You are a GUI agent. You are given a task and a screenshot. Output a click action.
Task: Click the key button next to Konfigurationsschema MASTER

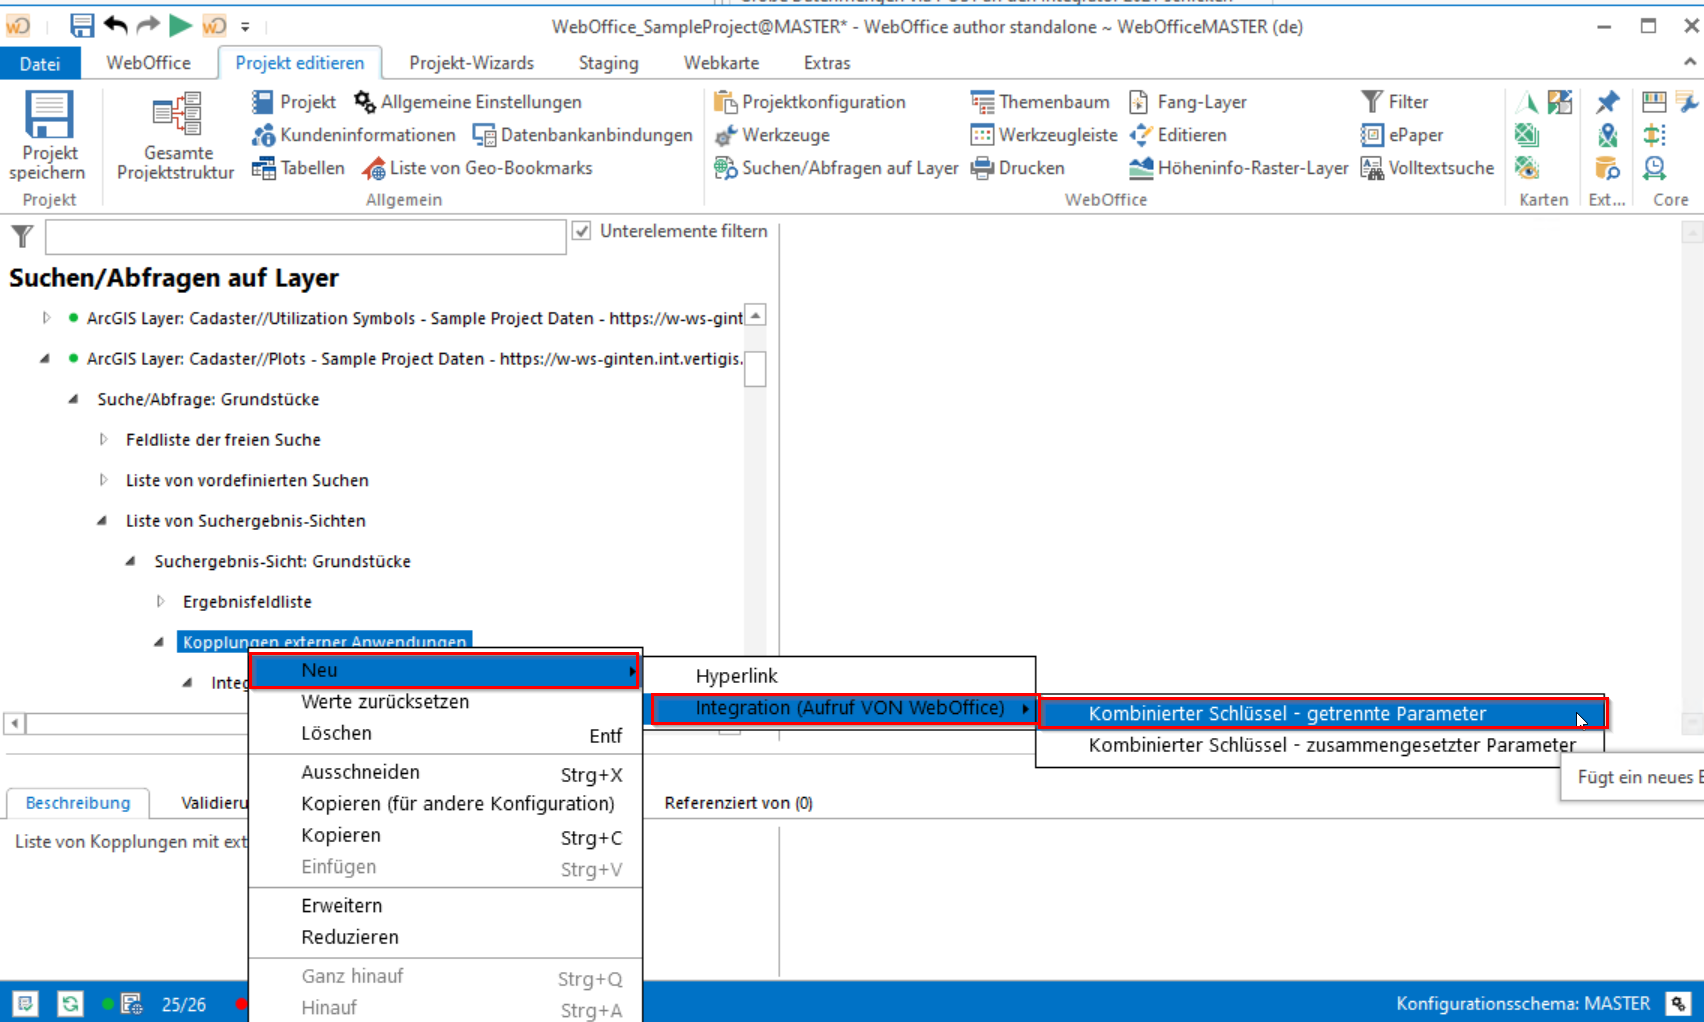[x=1678, y=1003]
